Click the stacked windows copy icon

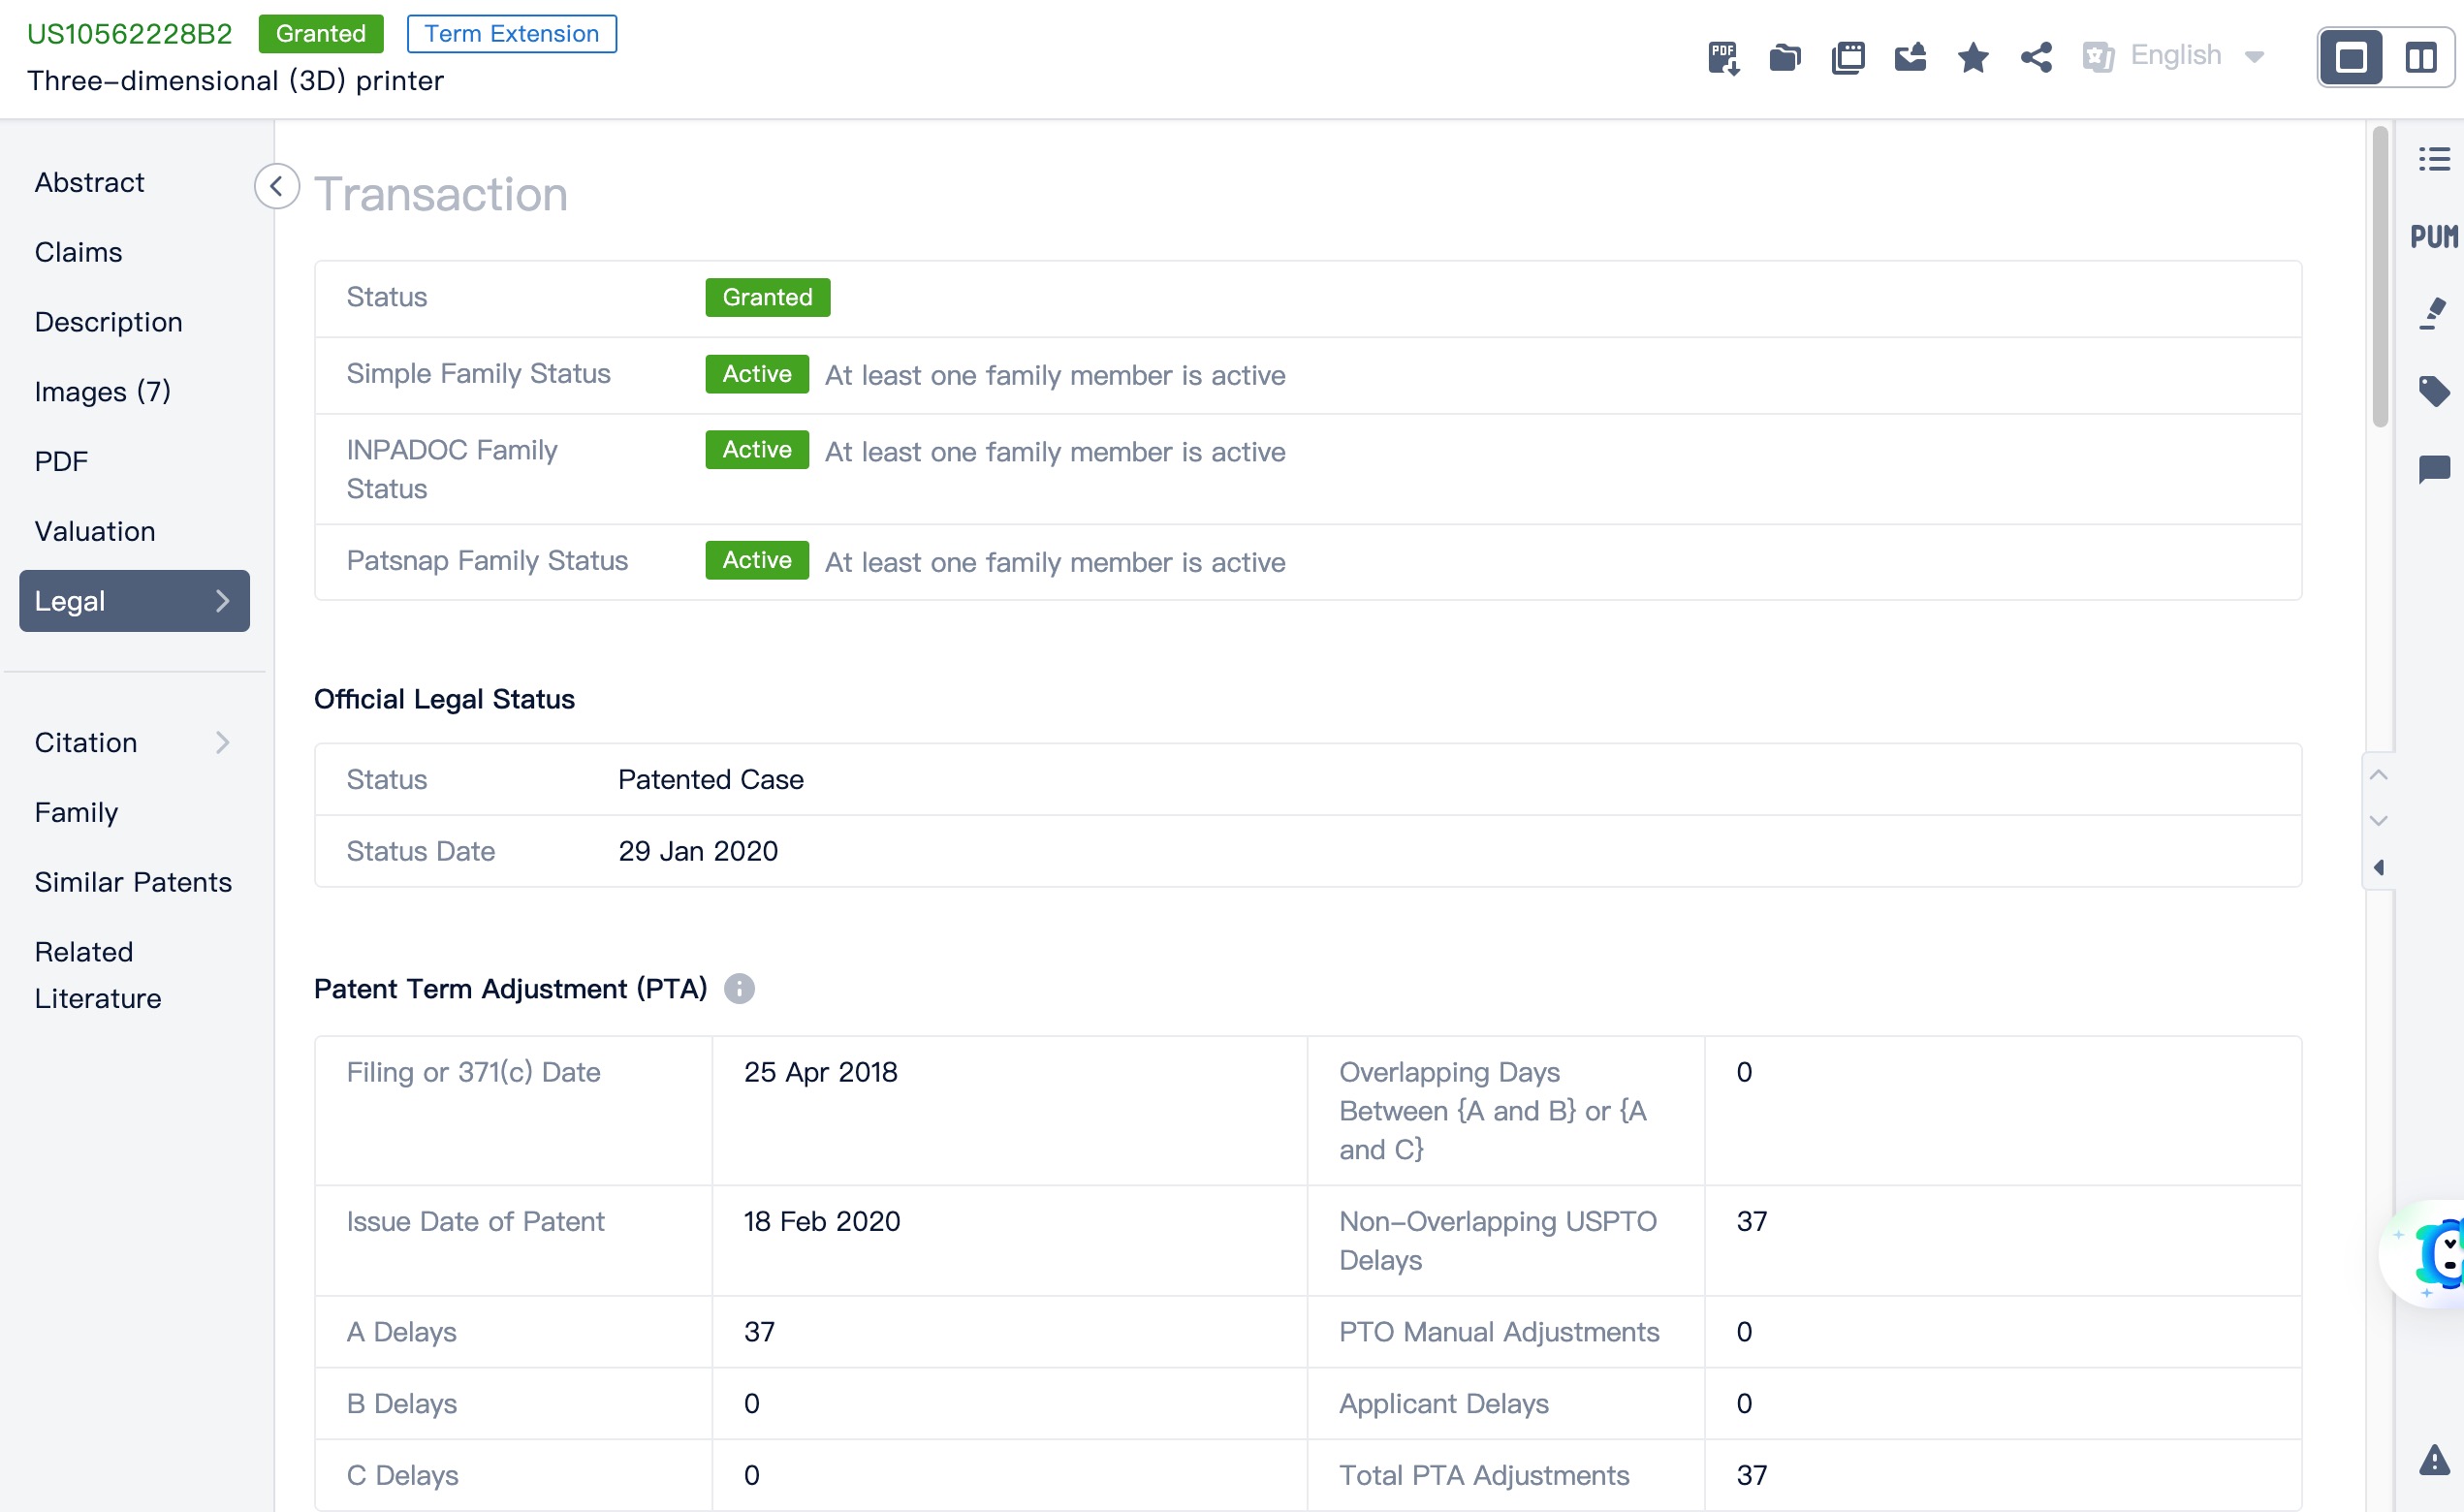tap(1848, 57)
